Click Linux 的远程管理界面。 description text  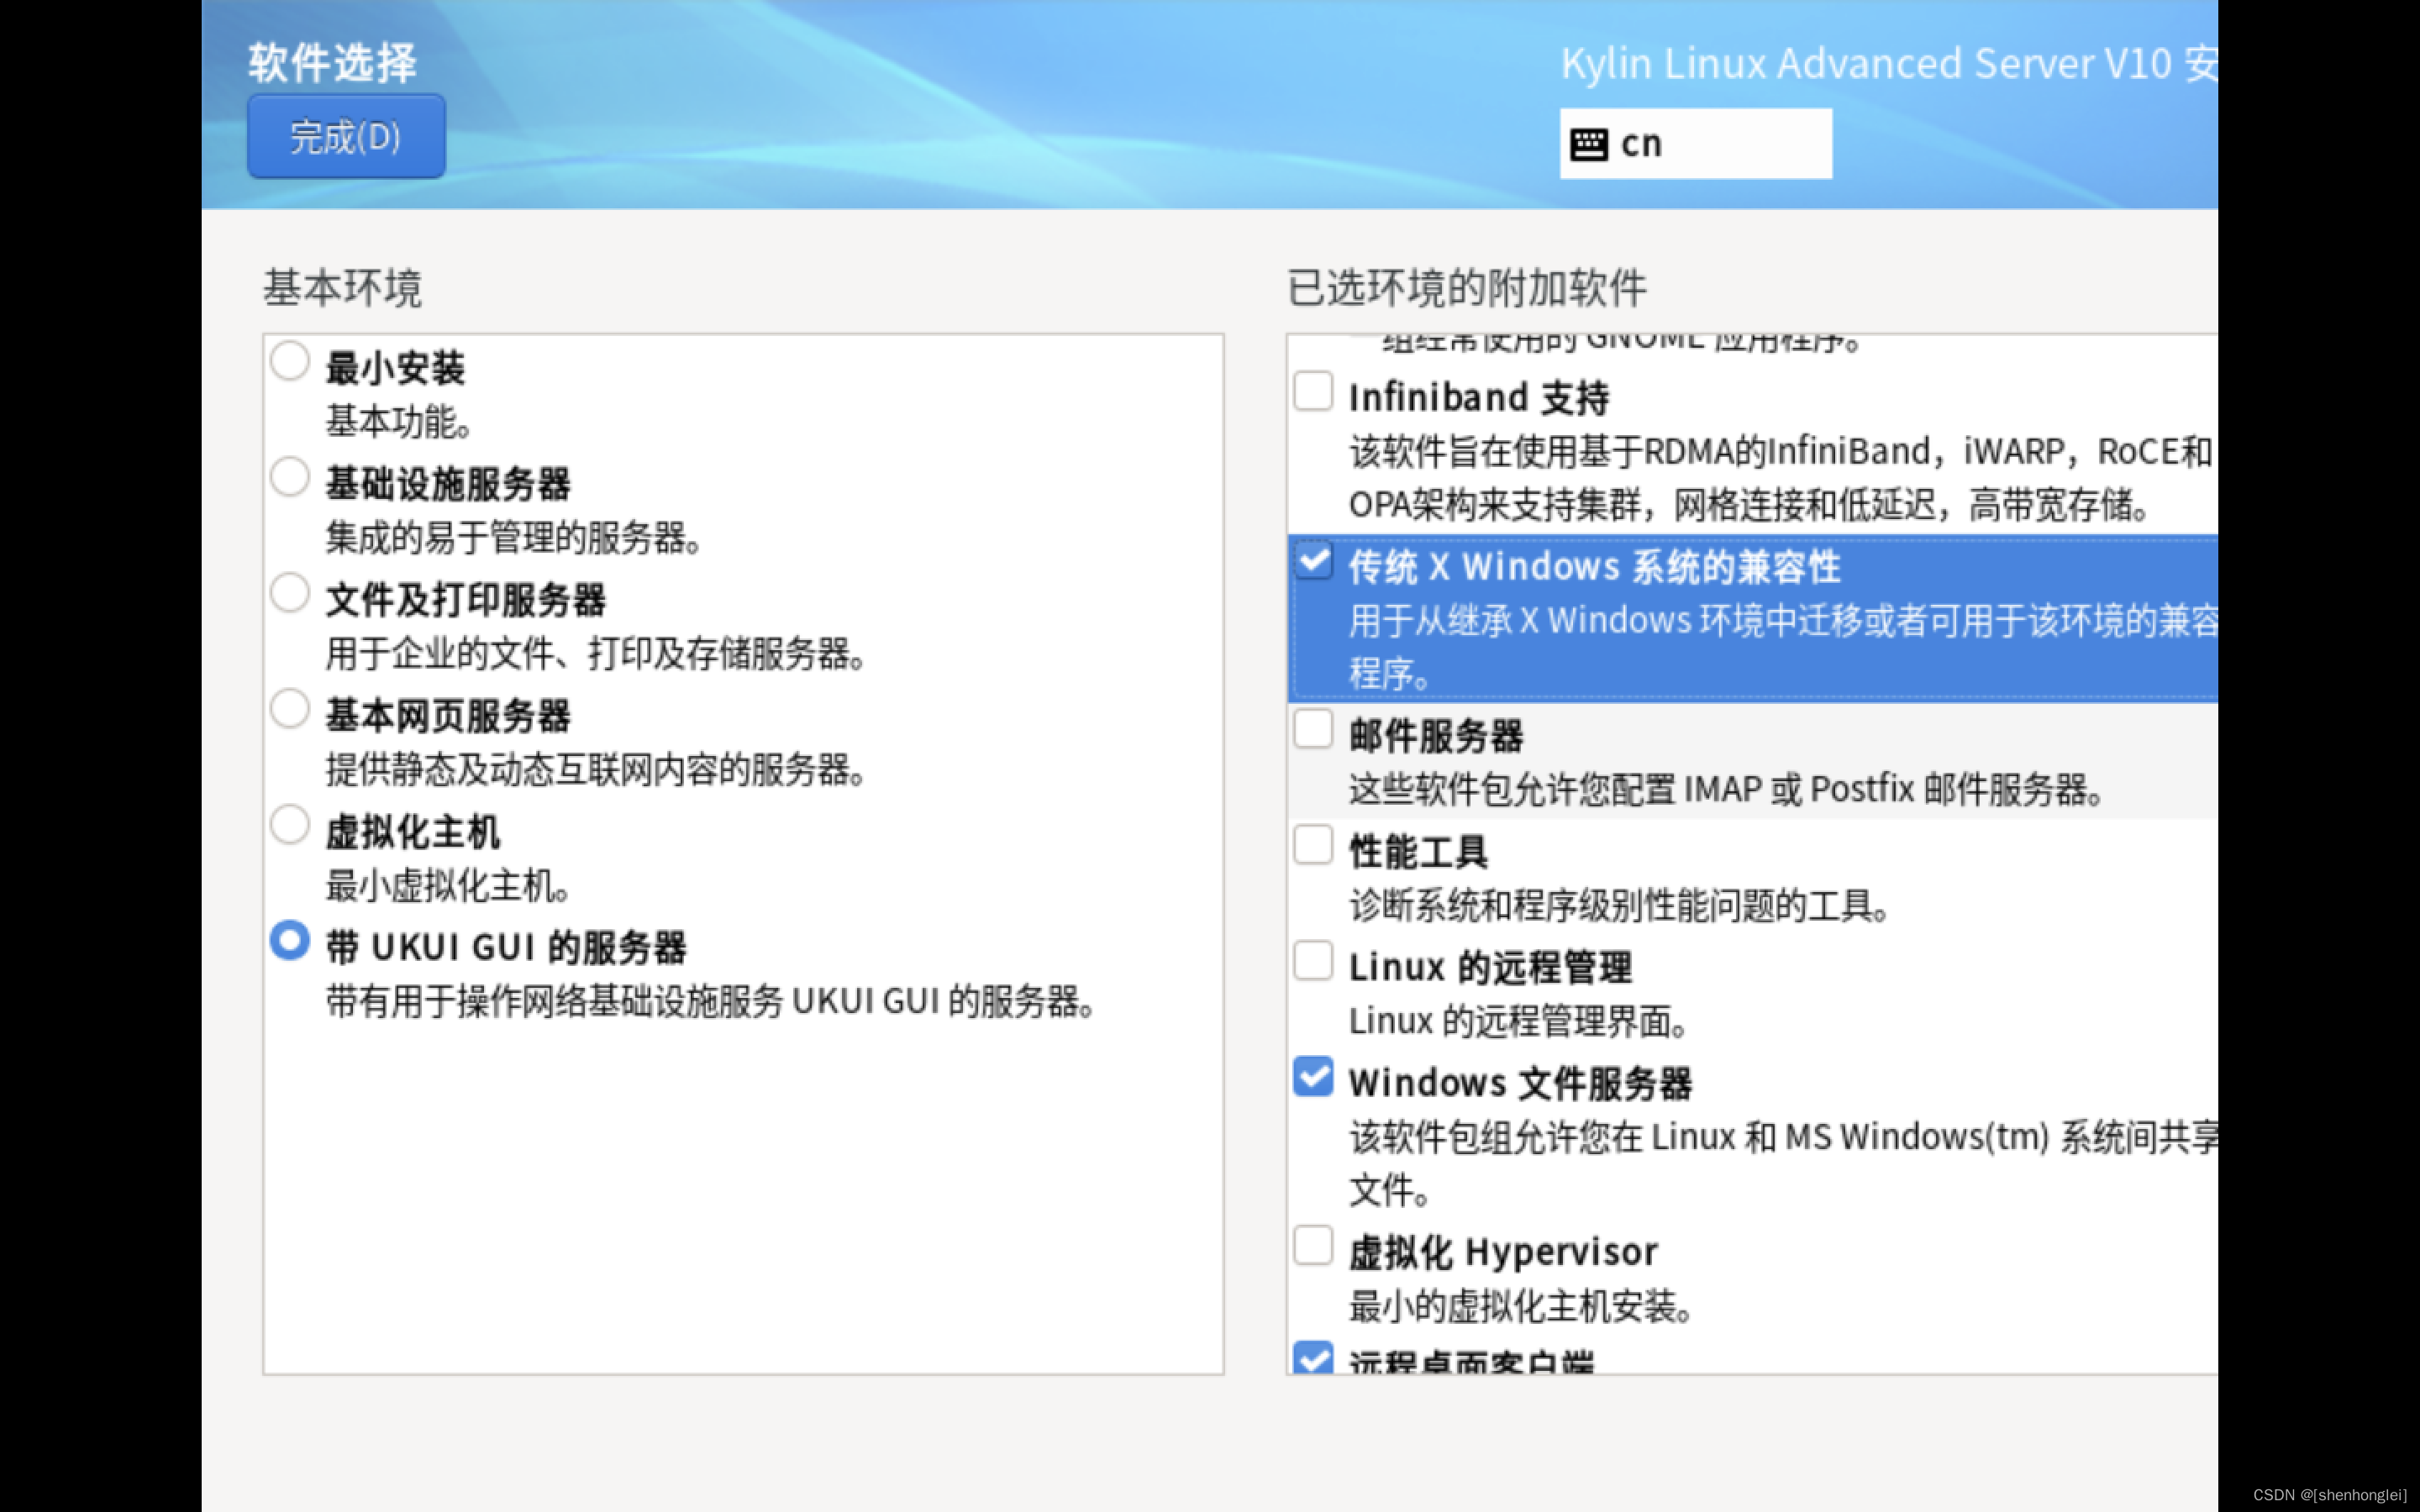click(1518, 1022)
